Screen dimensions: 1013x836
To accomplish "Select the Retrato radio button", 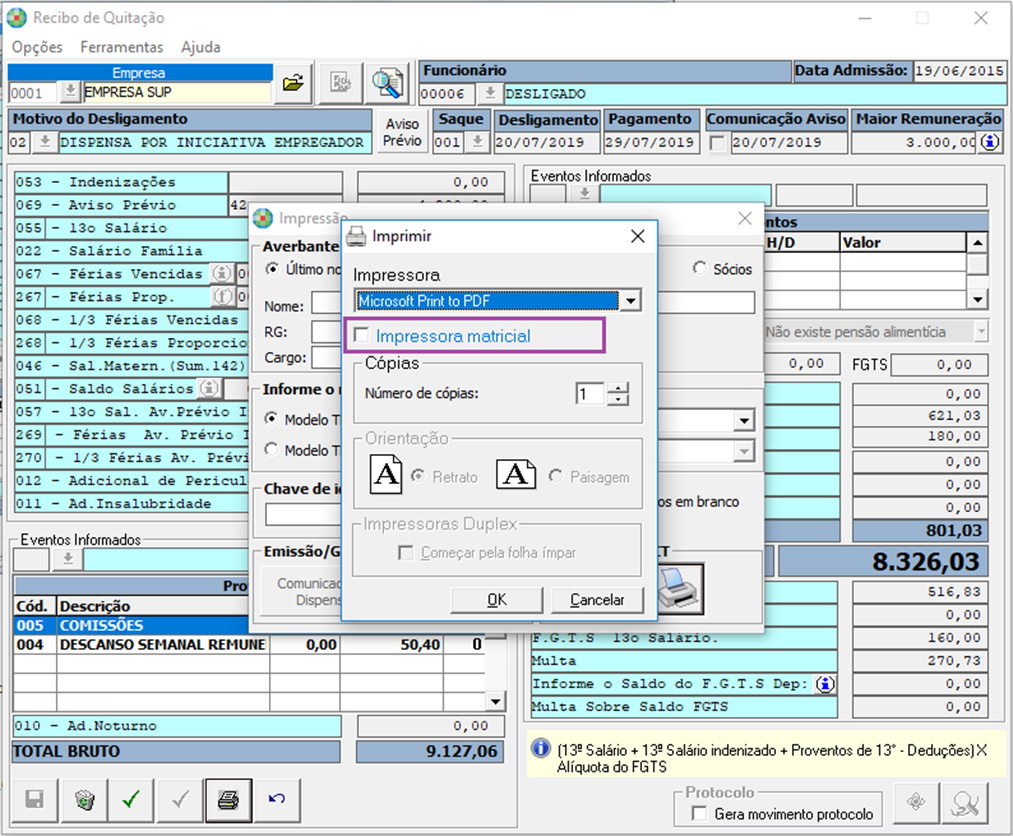I will pyautogui.click(x=418, y=476).
